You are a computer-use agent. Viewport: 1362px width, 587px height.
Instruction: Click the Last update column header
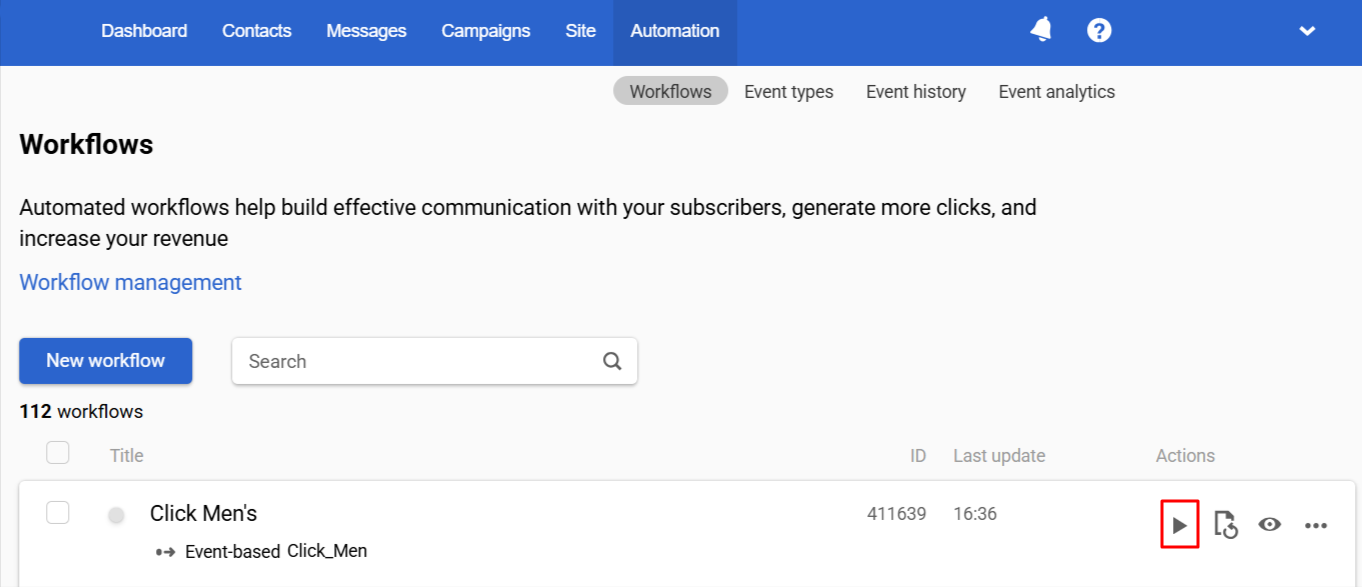999,456
